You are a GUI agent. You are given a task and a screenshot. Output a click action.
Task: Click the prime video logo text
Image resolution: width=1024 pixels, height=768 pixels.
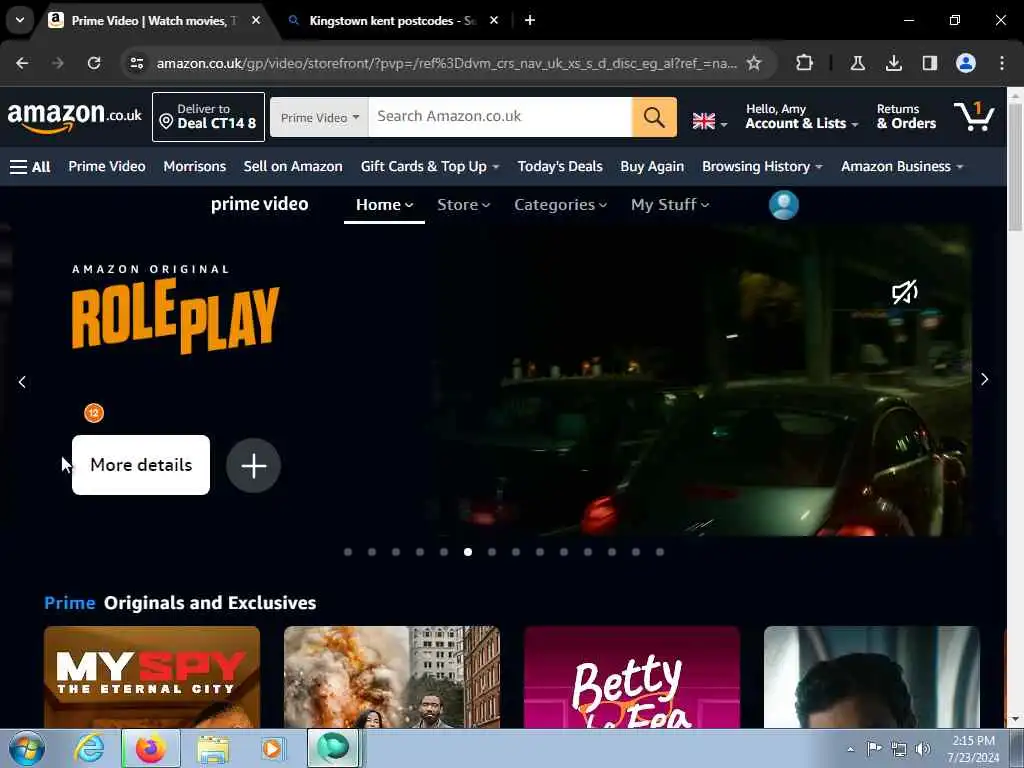pyautogui.click(x=259, y=204)
